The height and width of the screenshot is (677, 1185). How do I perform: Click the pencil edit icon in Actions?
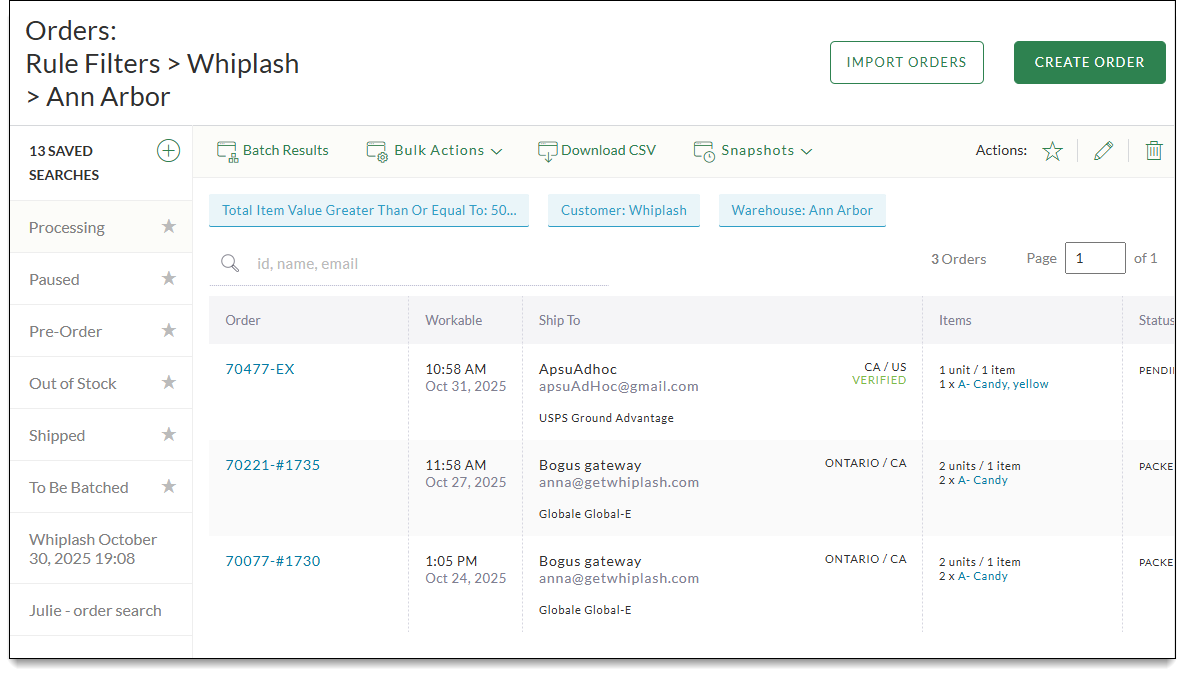pyautogui.click(x=1103, y=151)
